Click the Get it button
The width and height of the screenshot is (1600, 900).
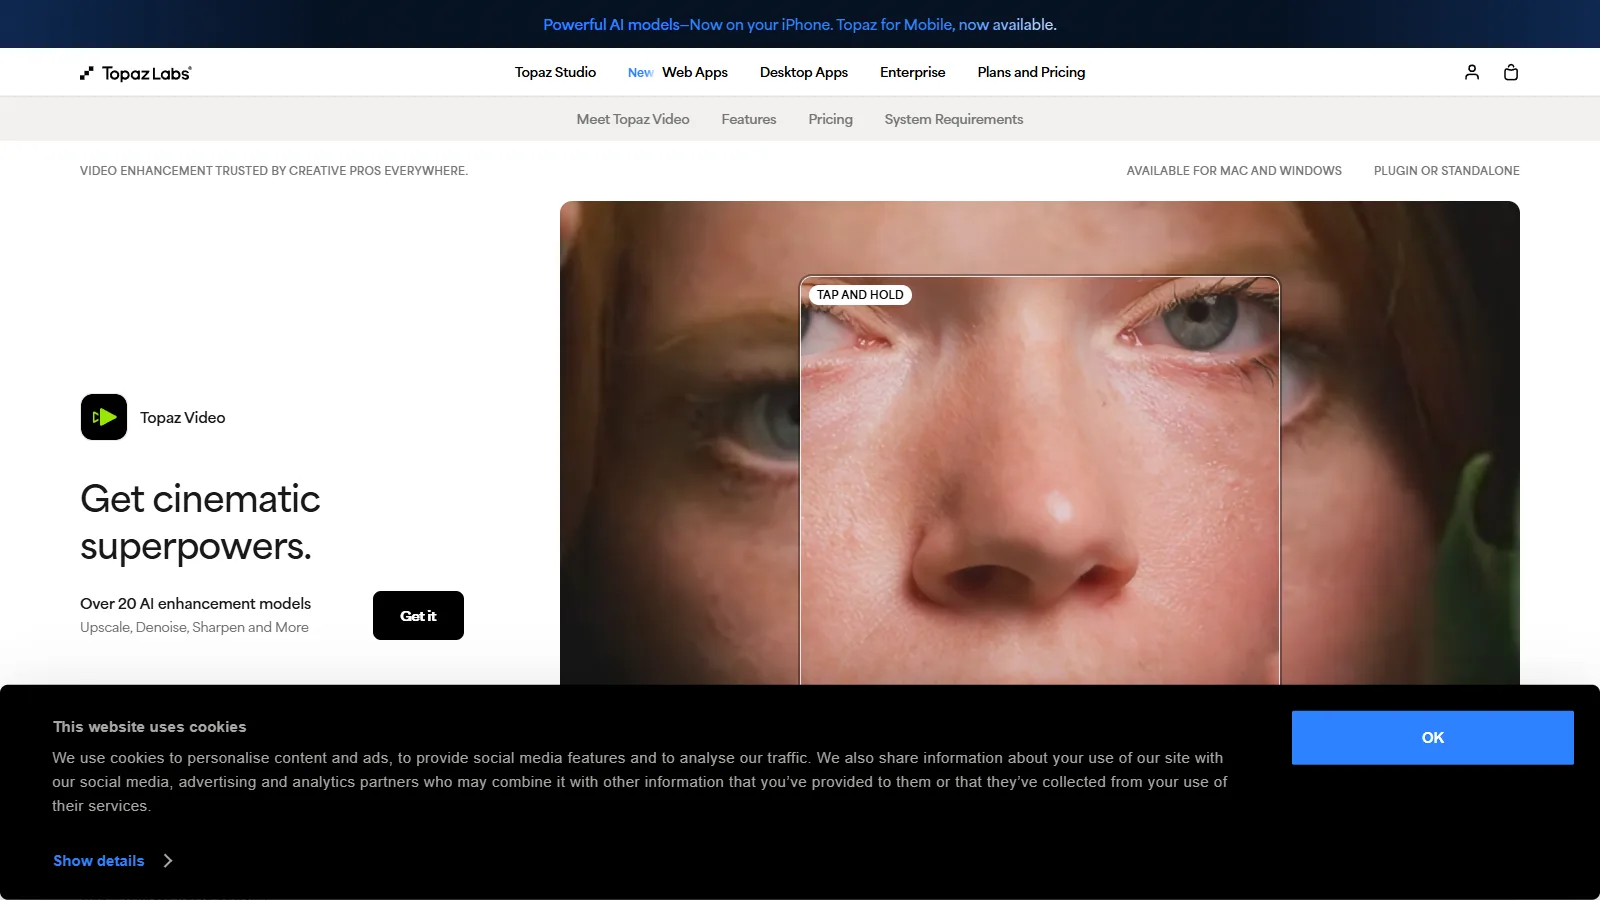(x=418, y=616)
